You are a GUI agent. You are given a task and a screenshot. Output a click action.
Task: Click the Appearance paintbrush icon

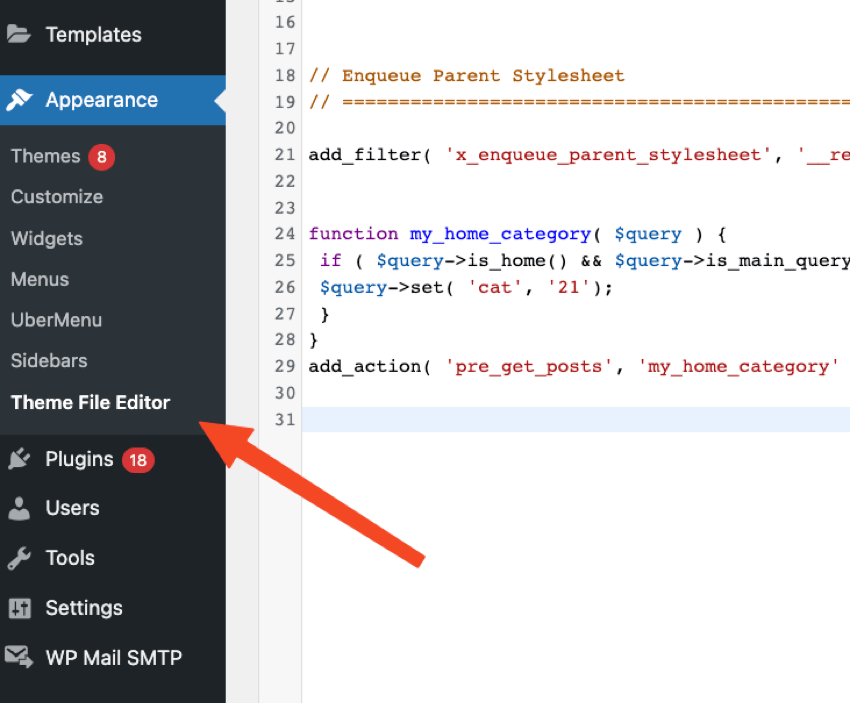coord(19,100)
